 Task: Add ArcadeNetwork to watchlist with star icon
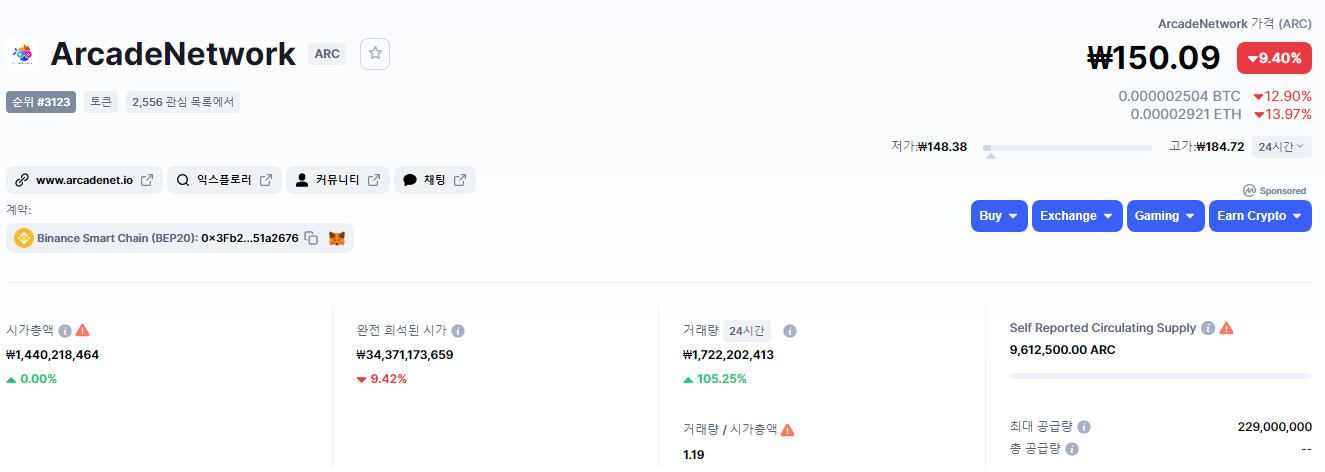click(x=375, y=54)
